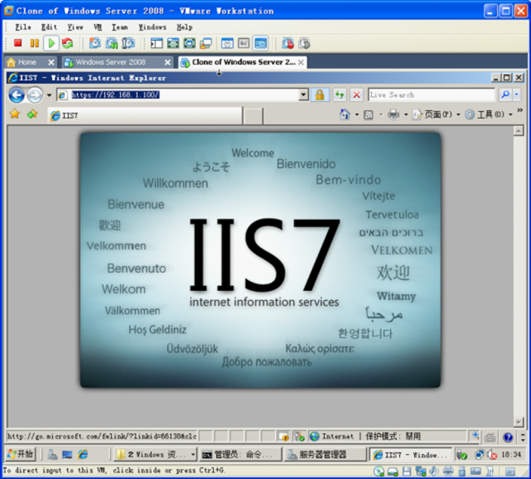Image resolution: width=531 pixels, height=479 pixels.
Task: Click the orange suspend VM button
Action: (x=34, y=43)
